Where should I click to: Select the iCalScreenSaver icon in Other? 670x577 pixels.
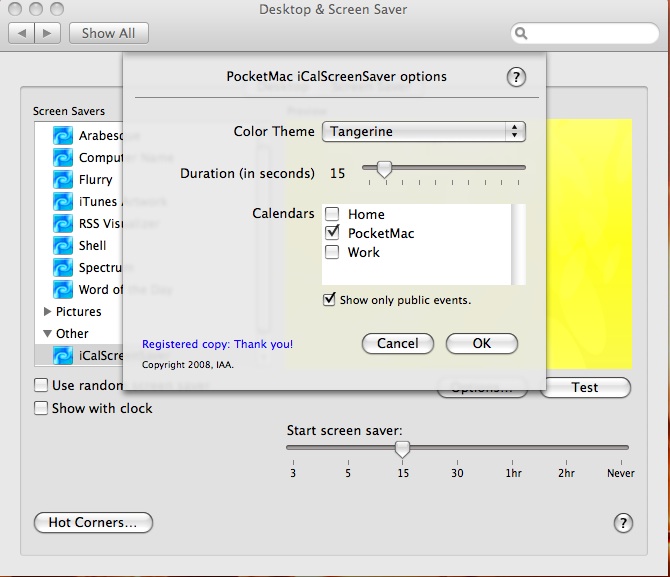point(63,355)
